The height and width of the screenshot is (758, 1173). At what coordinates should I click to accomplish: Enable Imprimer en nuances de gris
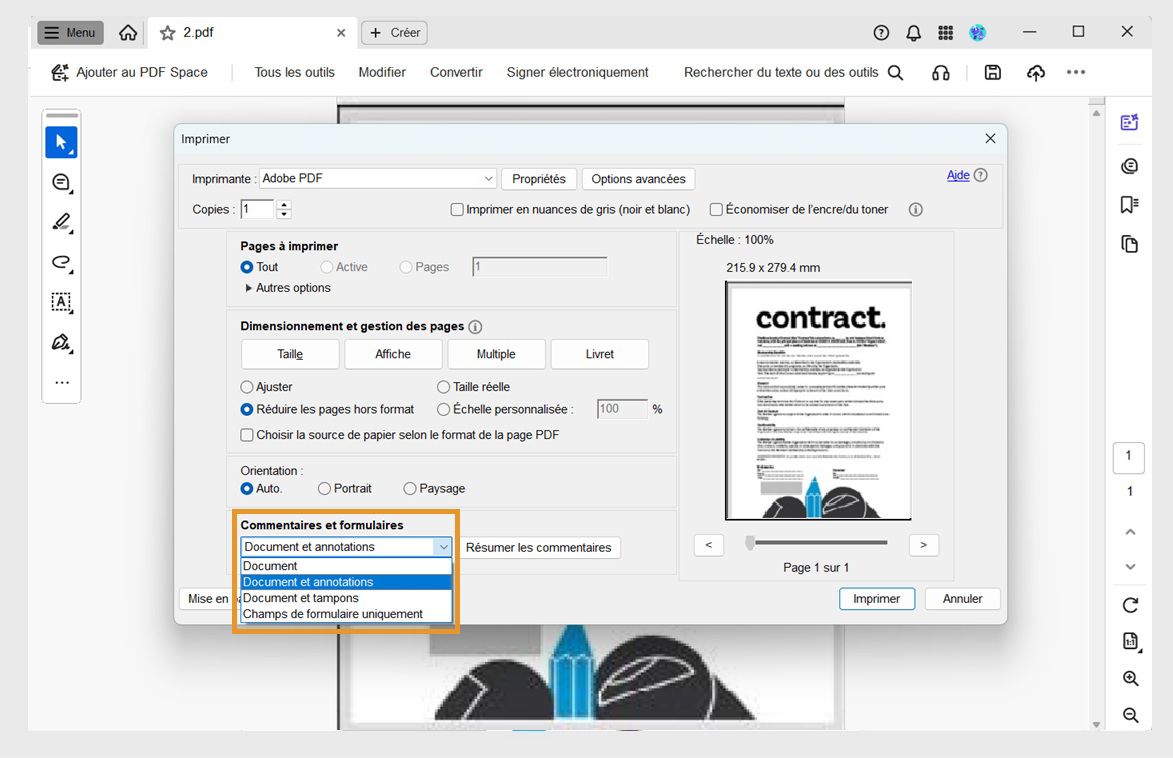coord(457,209)
